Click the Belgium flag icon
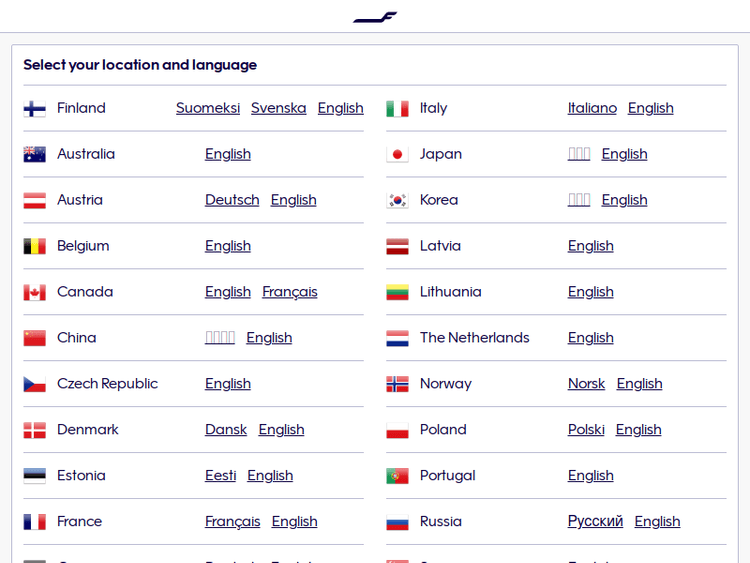Screen dimensions: 750x563 pos(34,246)
